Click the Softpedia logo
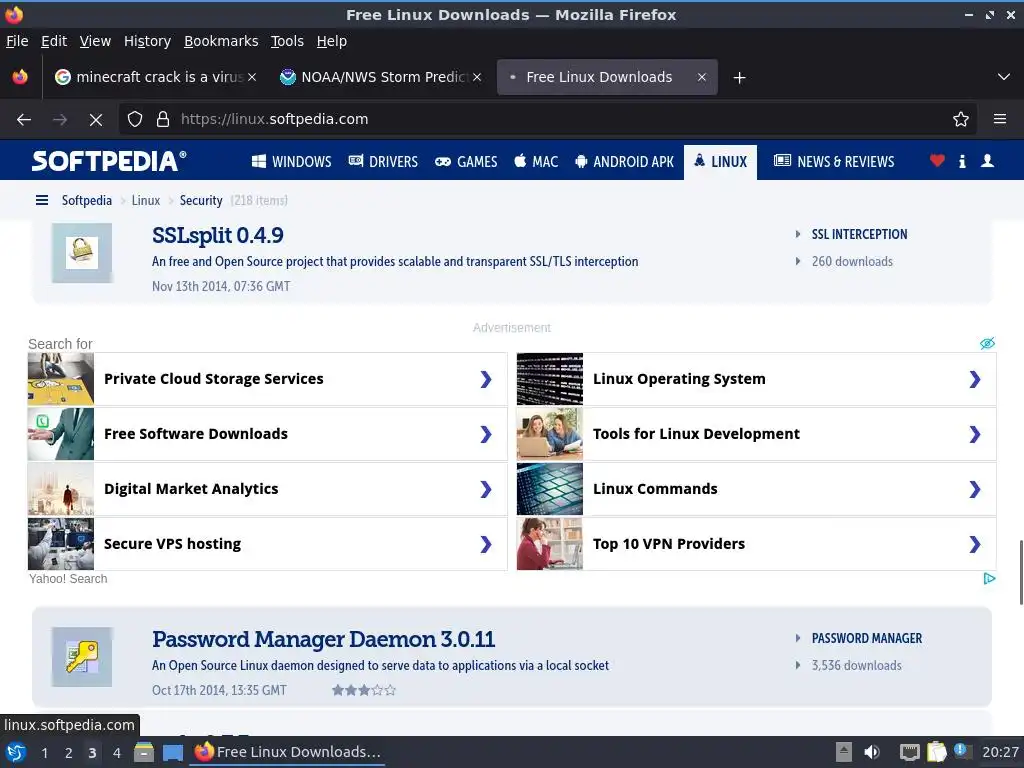The height and width of the screenshot is (768, 1024). (x=109, y=161)
